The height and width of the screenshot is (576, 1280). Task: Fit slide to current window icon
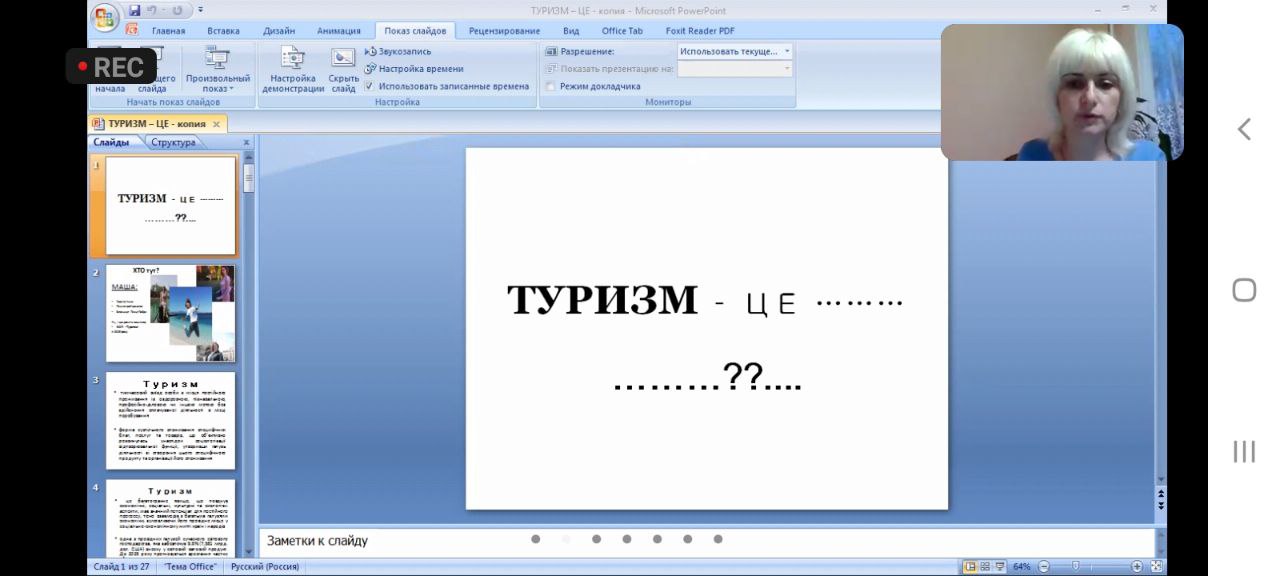click(x=1155, y=566)
